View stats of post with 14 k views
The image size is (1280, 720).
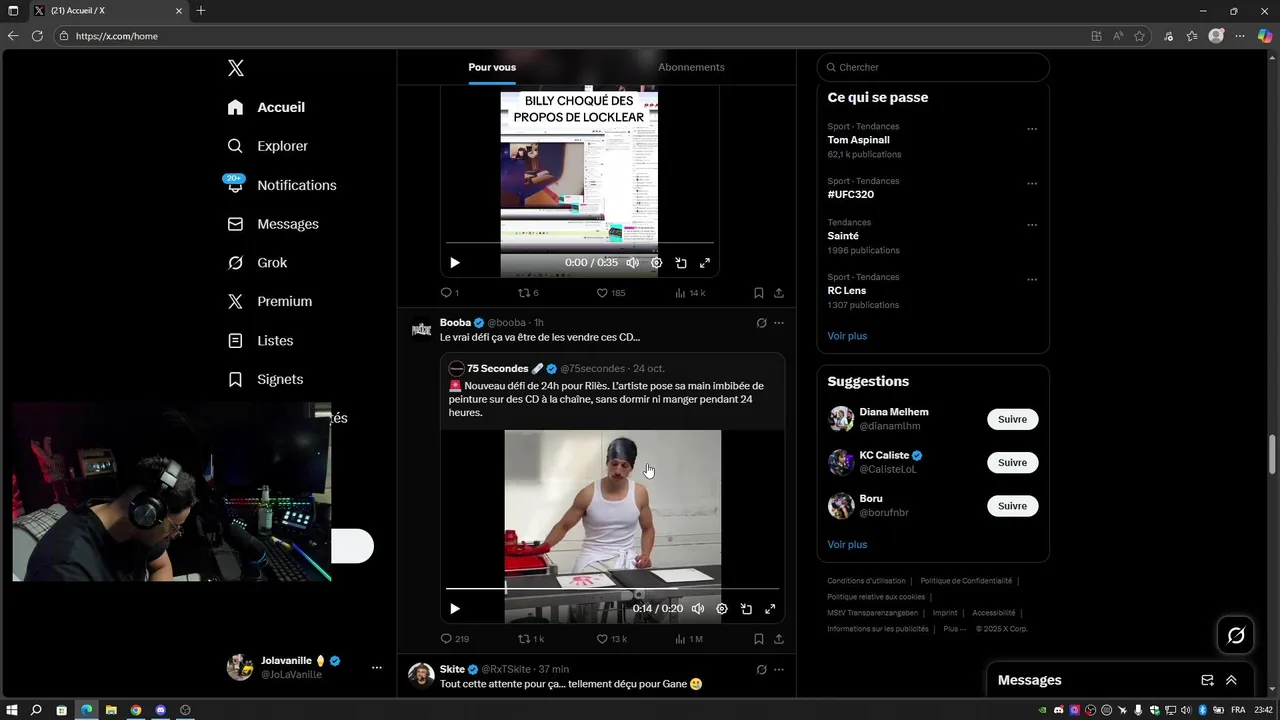(690, 293)
